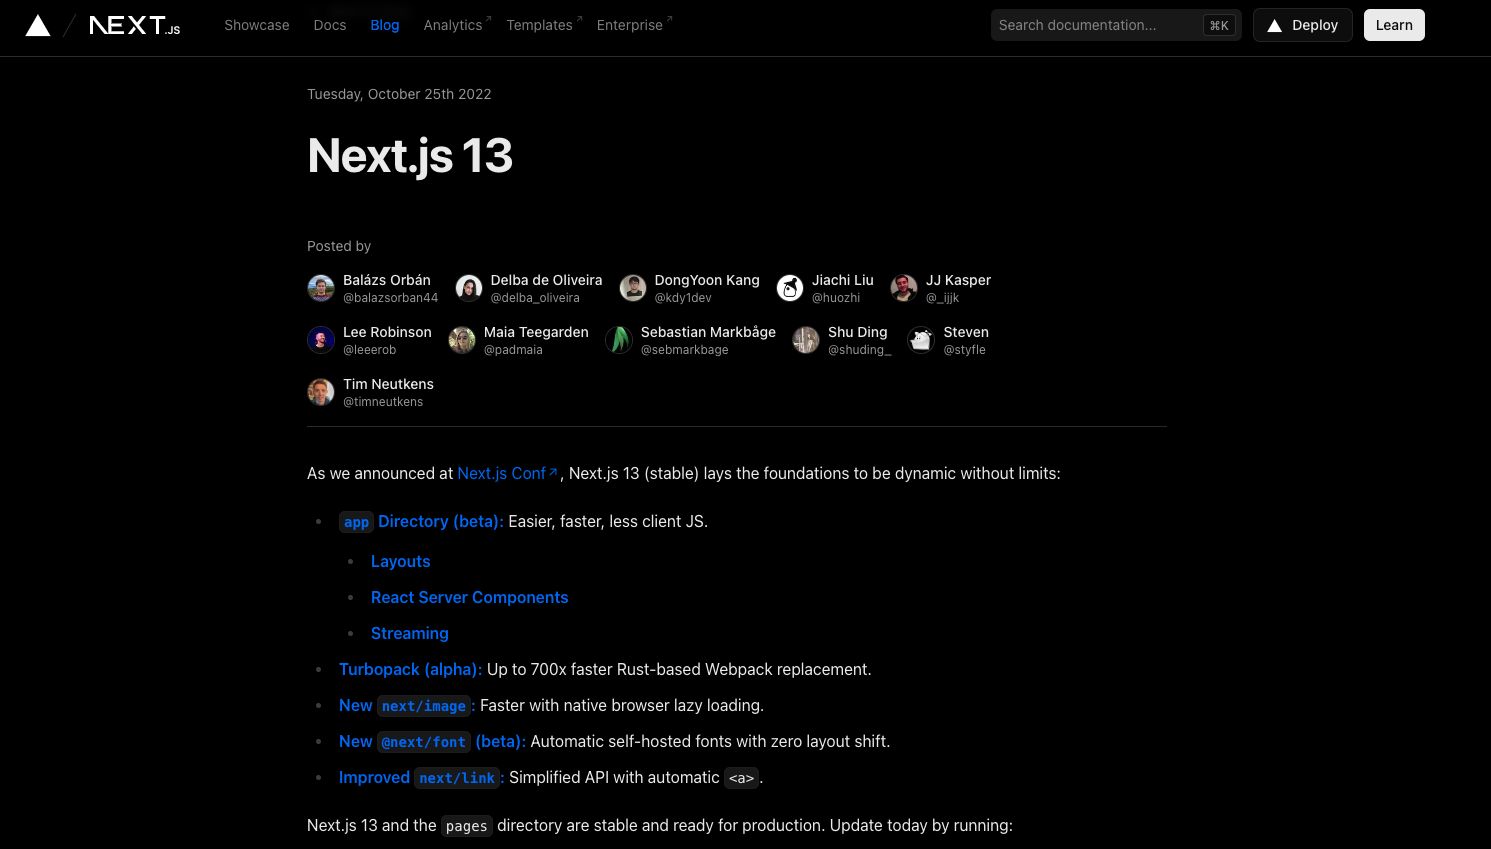Click the inline <a> code tag
This screenshot has width=1491, height=849.
click(741, 778)
